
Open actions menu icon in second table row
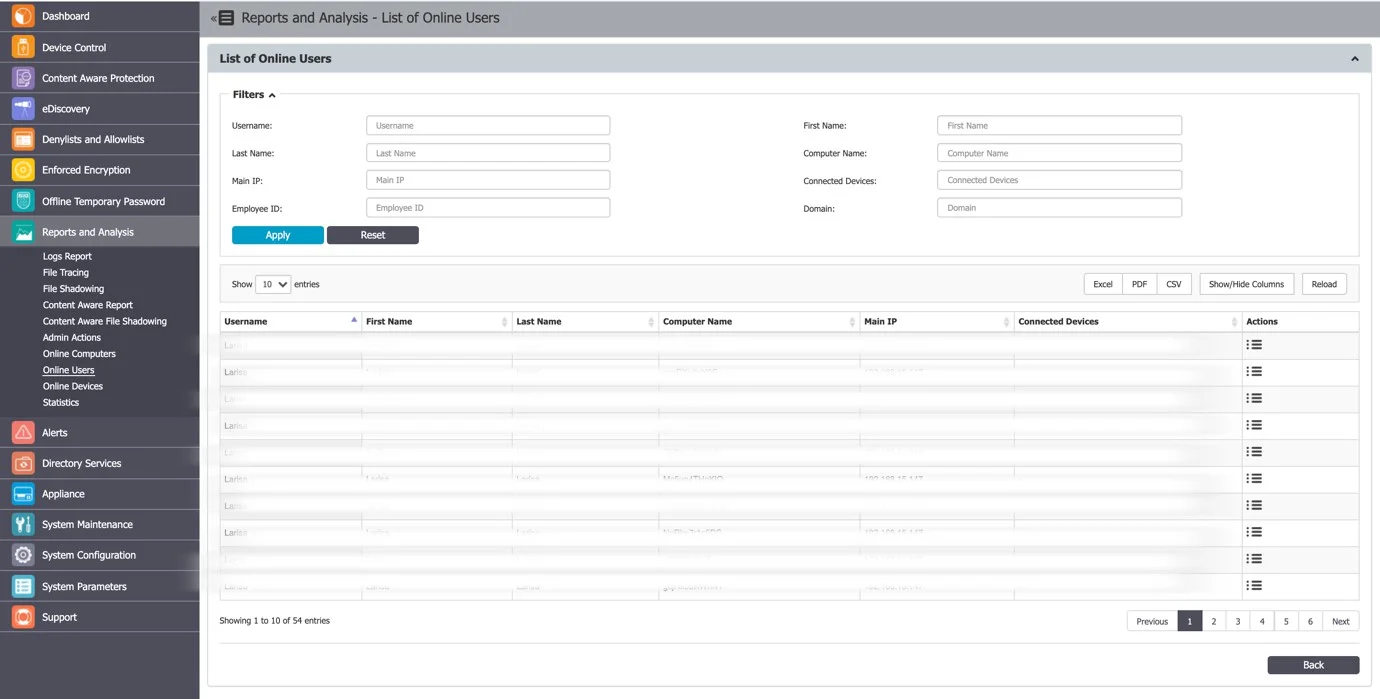pyautogui.click(x=1254, y=371)
